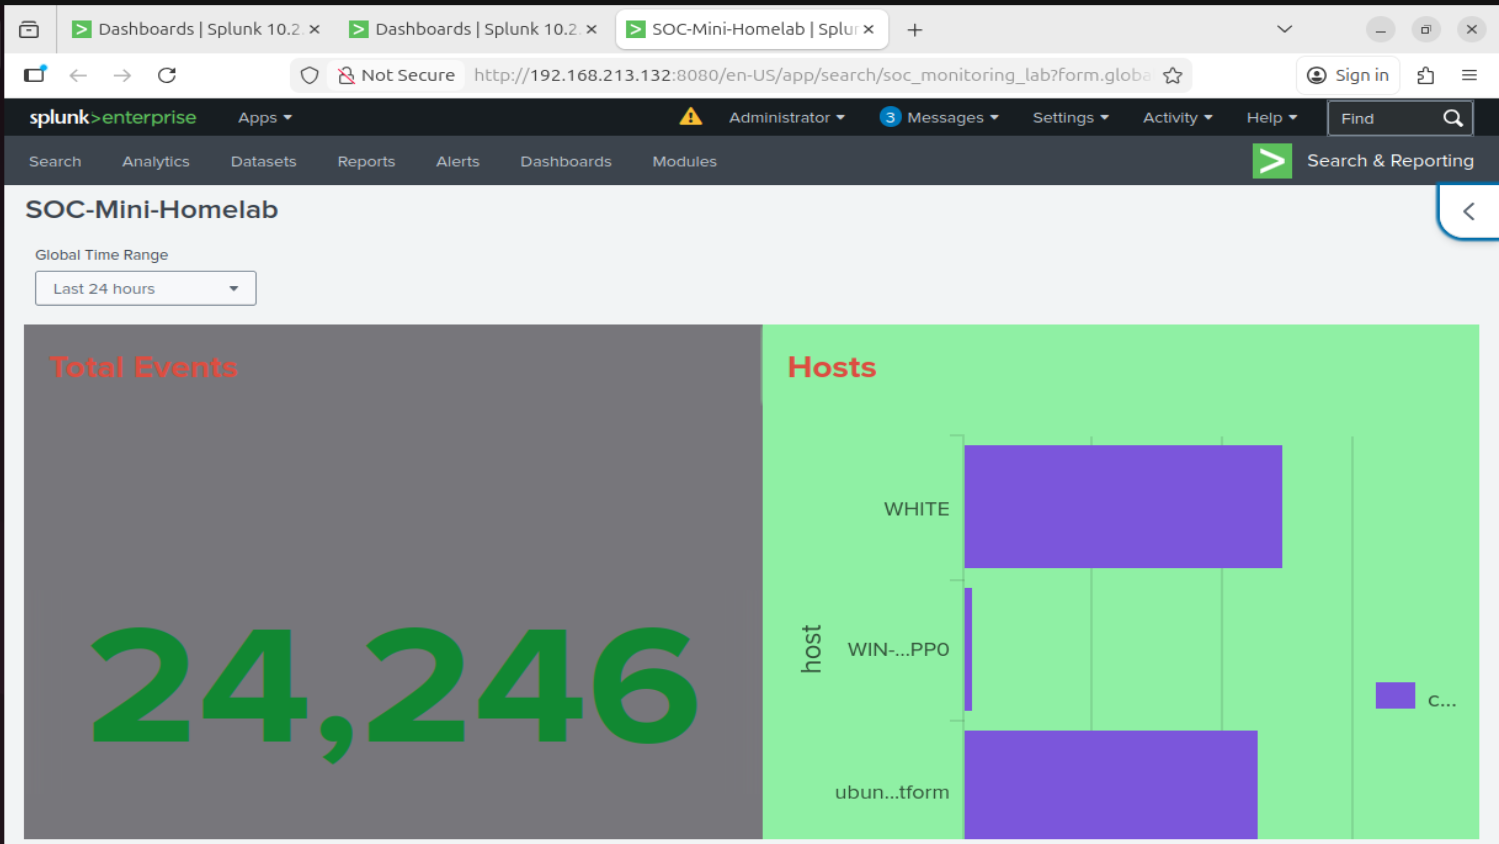Open the Help dropdown menu
The width and height of the screenshot is (1499, 844).
coord(1272,118)
